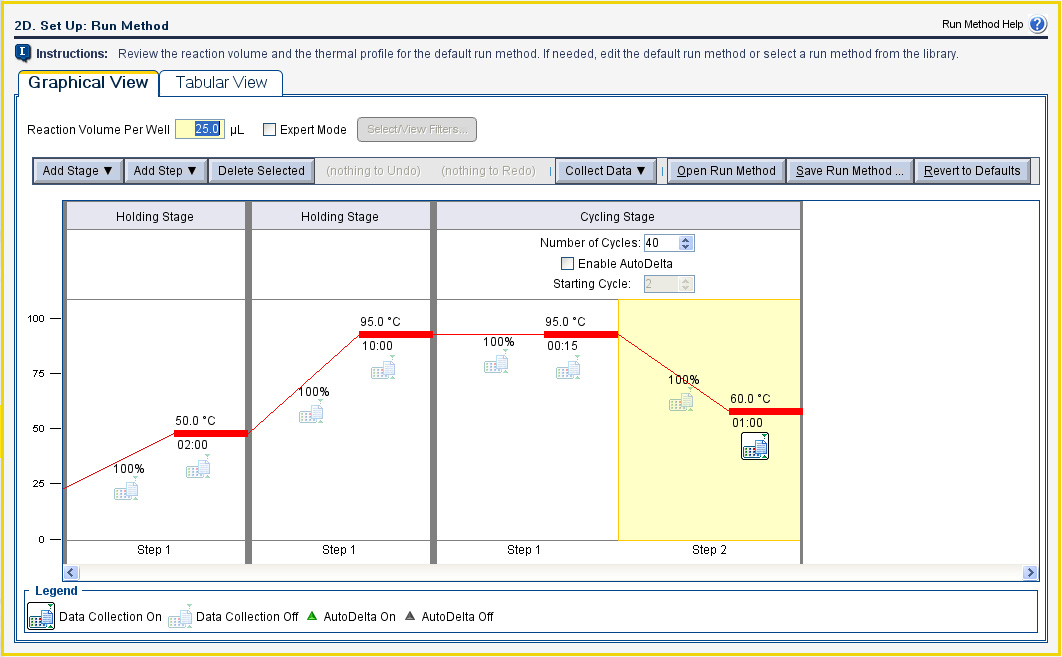Click ramp data collection icon in second Holding Stage
This screenshot has width=1062, height=657.
coord(311,413)
